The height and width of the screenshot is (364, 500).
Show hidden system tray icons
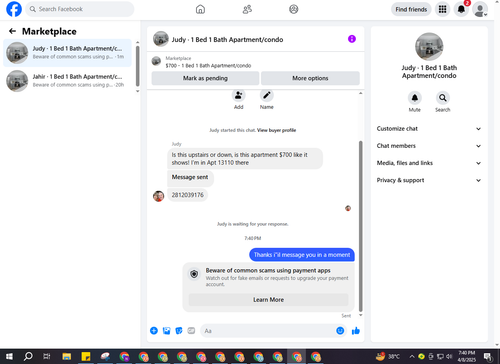coord(412,356)
